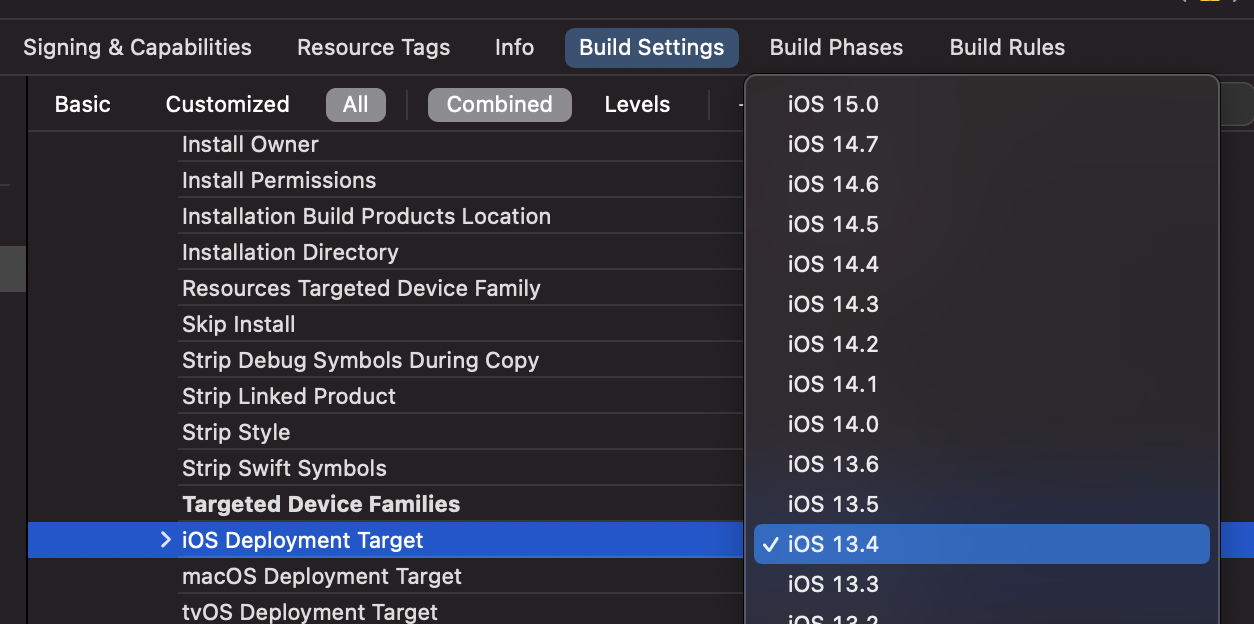This screenshot has width=1254, height=624.
Task: Show Basic build settings filter
Action: (x=82, y=104)
